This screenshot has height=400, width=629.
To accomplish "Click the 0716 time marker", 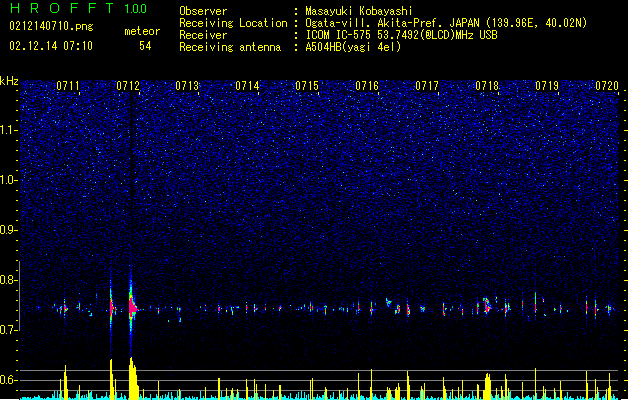I will (367, 86).
